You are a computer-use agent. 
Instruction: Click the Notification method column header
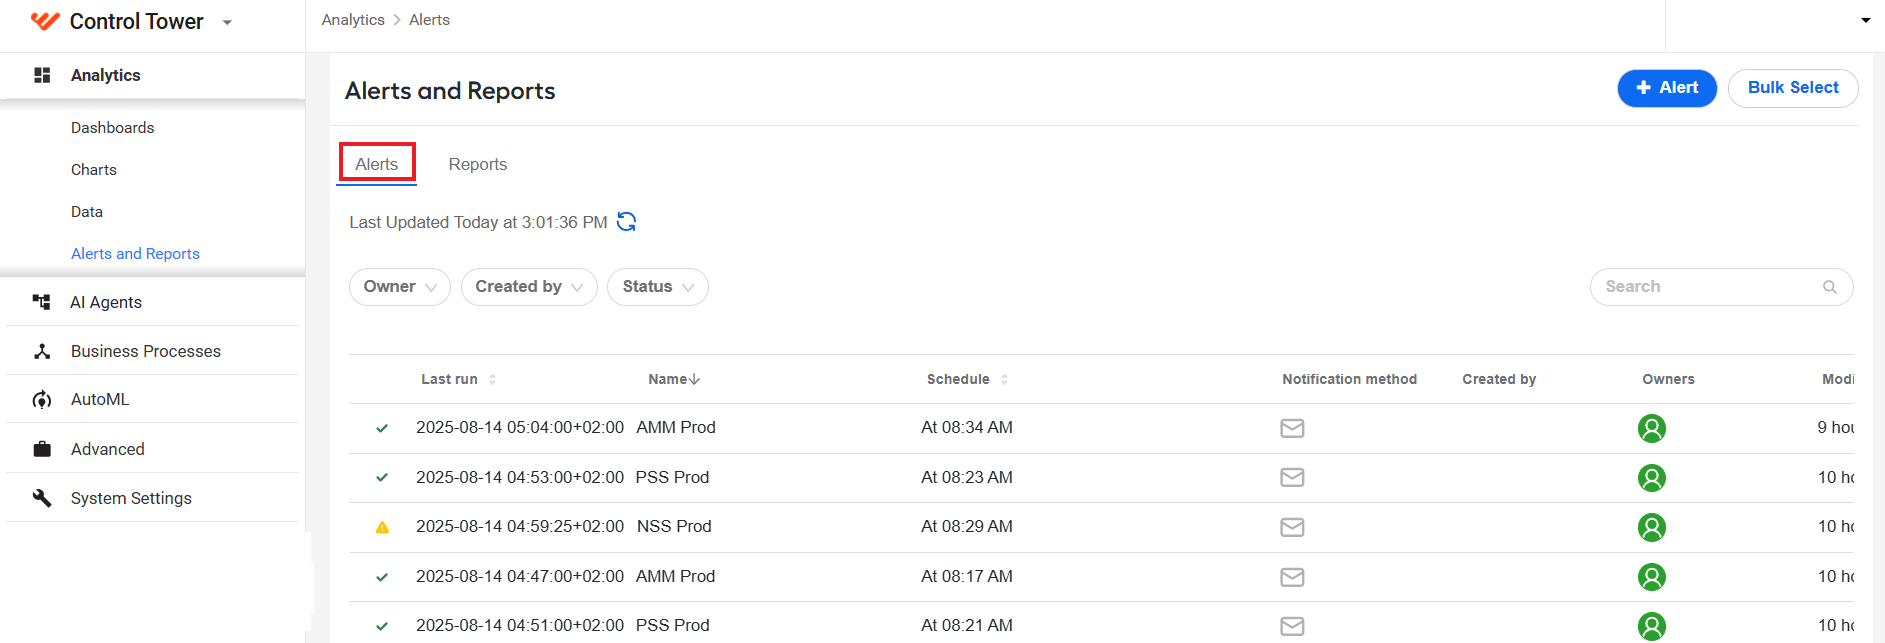pyautogui.click(x=1350, y=379)
